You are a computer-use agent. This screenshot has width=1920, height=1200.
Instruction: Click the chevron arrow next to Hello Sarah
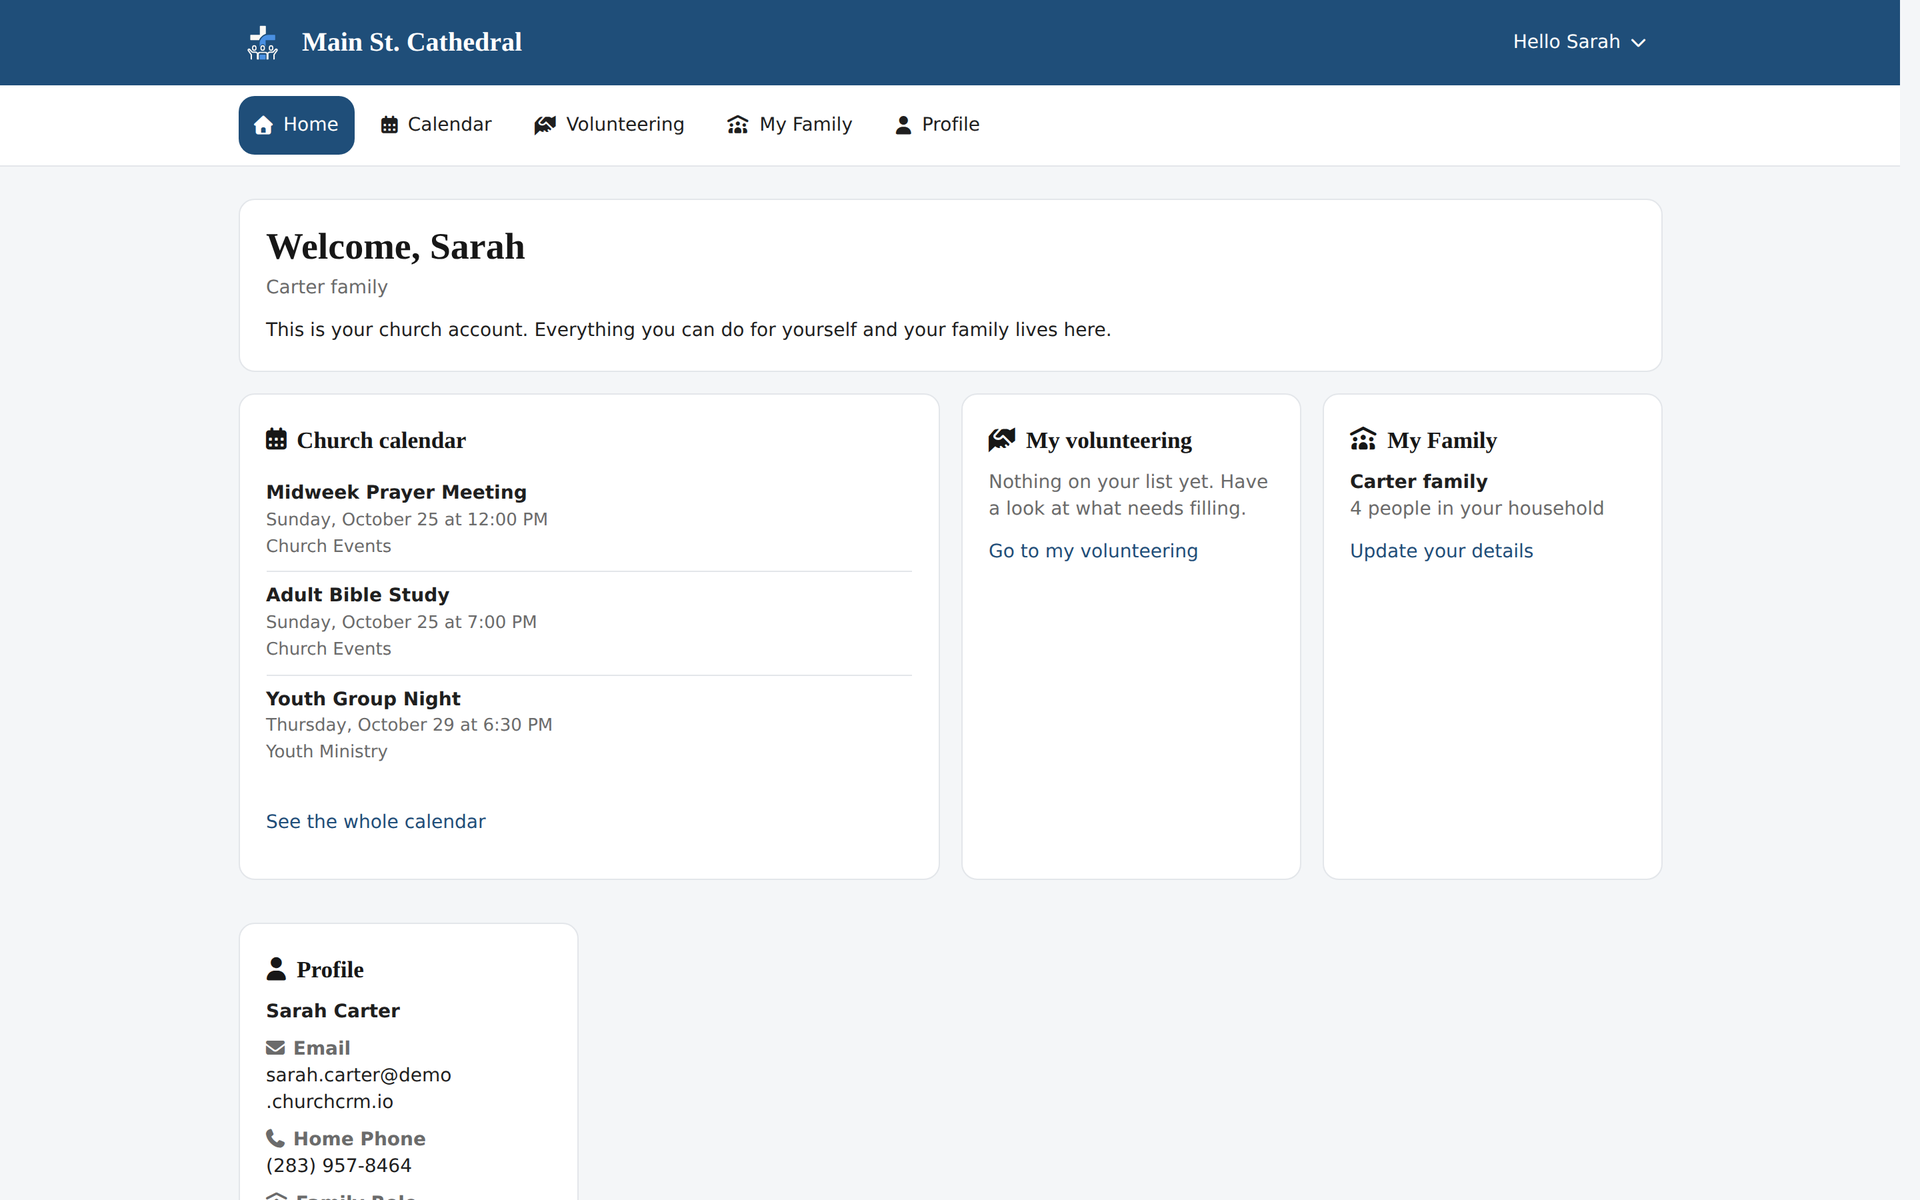1638,43
